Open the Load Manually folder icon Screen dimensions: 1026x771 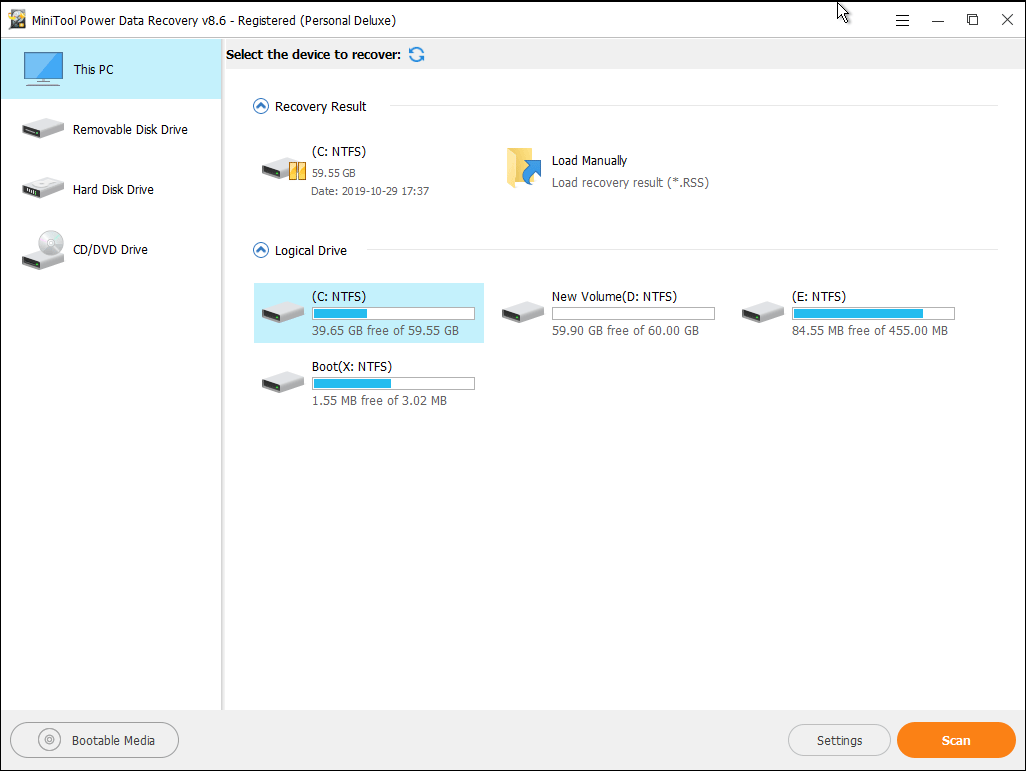524,169
